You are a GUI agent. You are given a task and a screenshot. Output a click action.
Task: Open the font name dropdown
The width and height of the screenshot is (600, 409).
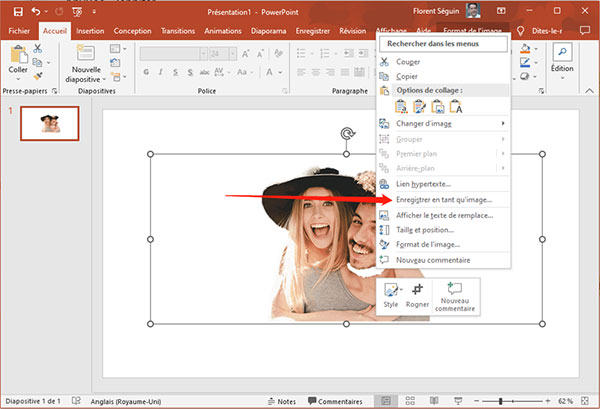204,54
